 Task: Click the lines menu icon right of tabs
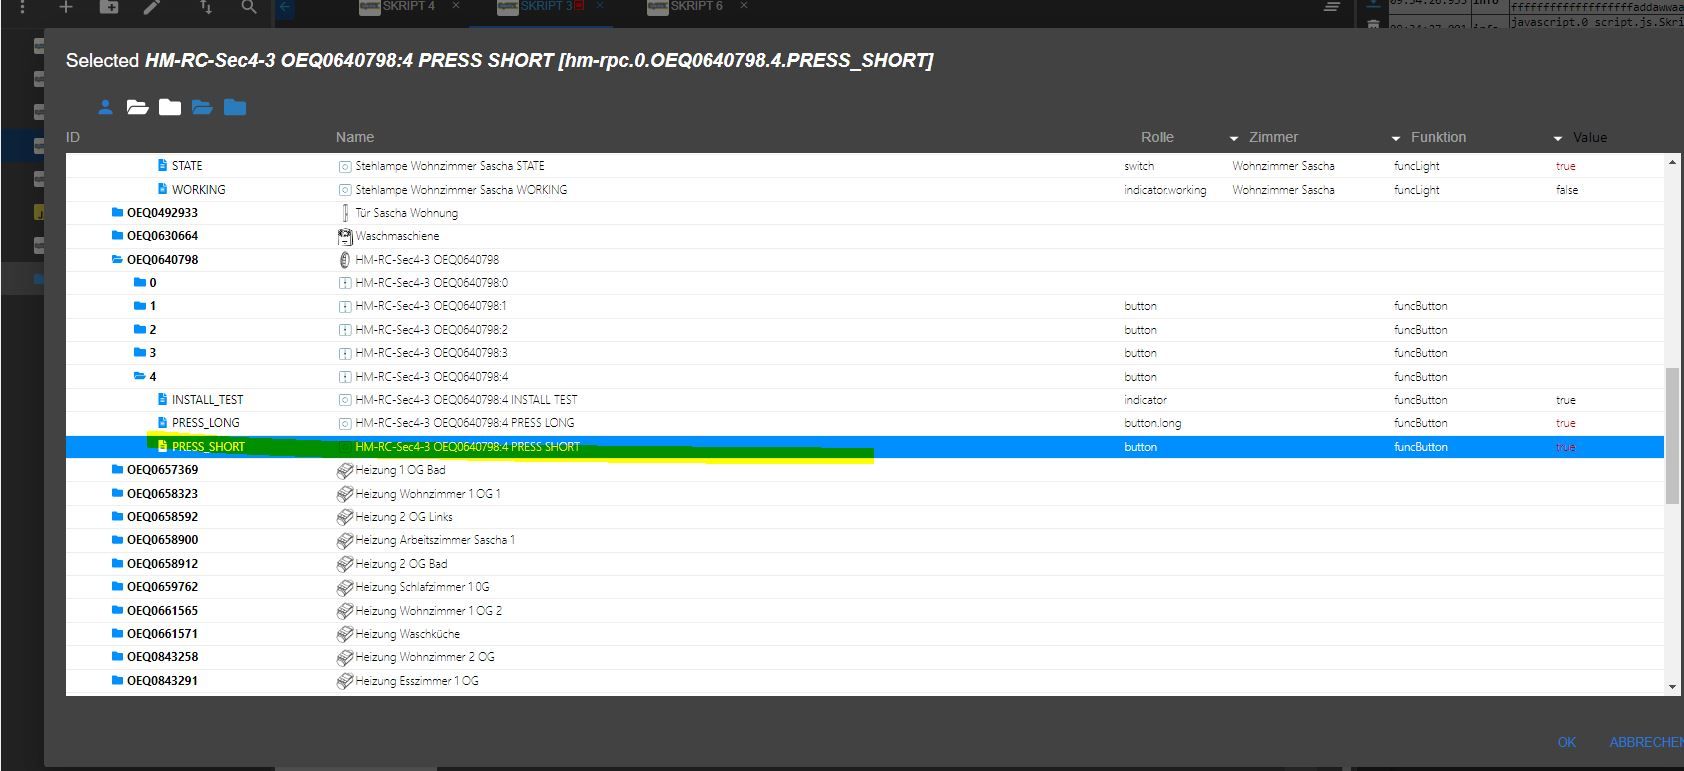coord(1332,7)
